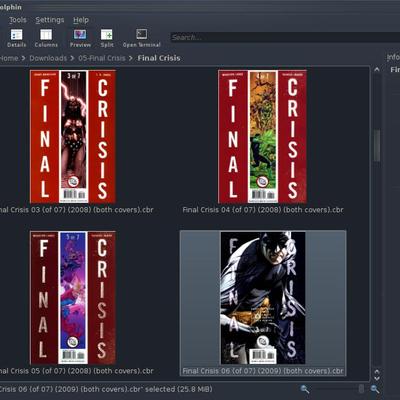Screen dimensions: 400x400
Task: Split the Dolphin view
Action: click(107, 38)
